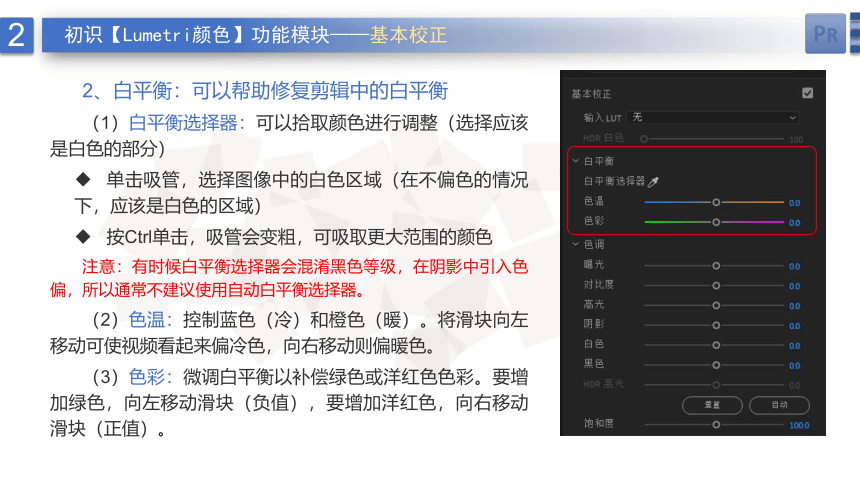Click the 饱和度 label
The height and width of the screenshot is (484, 860).
(598, 423)
